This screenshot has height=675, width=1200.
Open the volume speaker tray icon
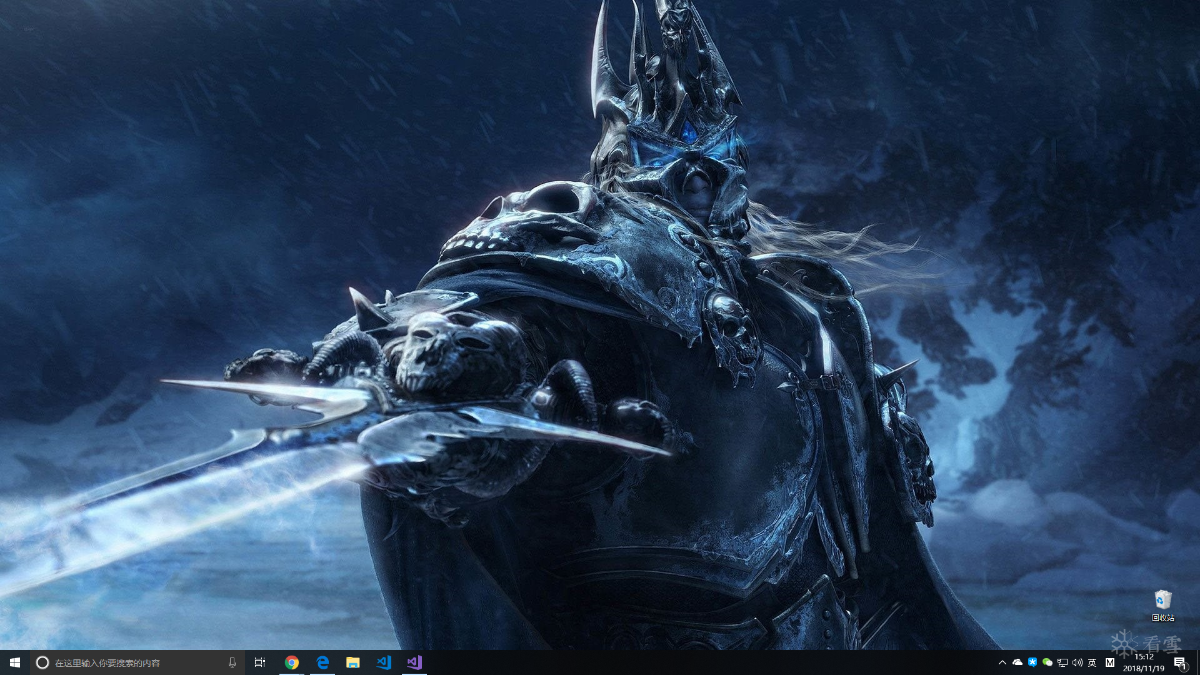point(1077,662)
